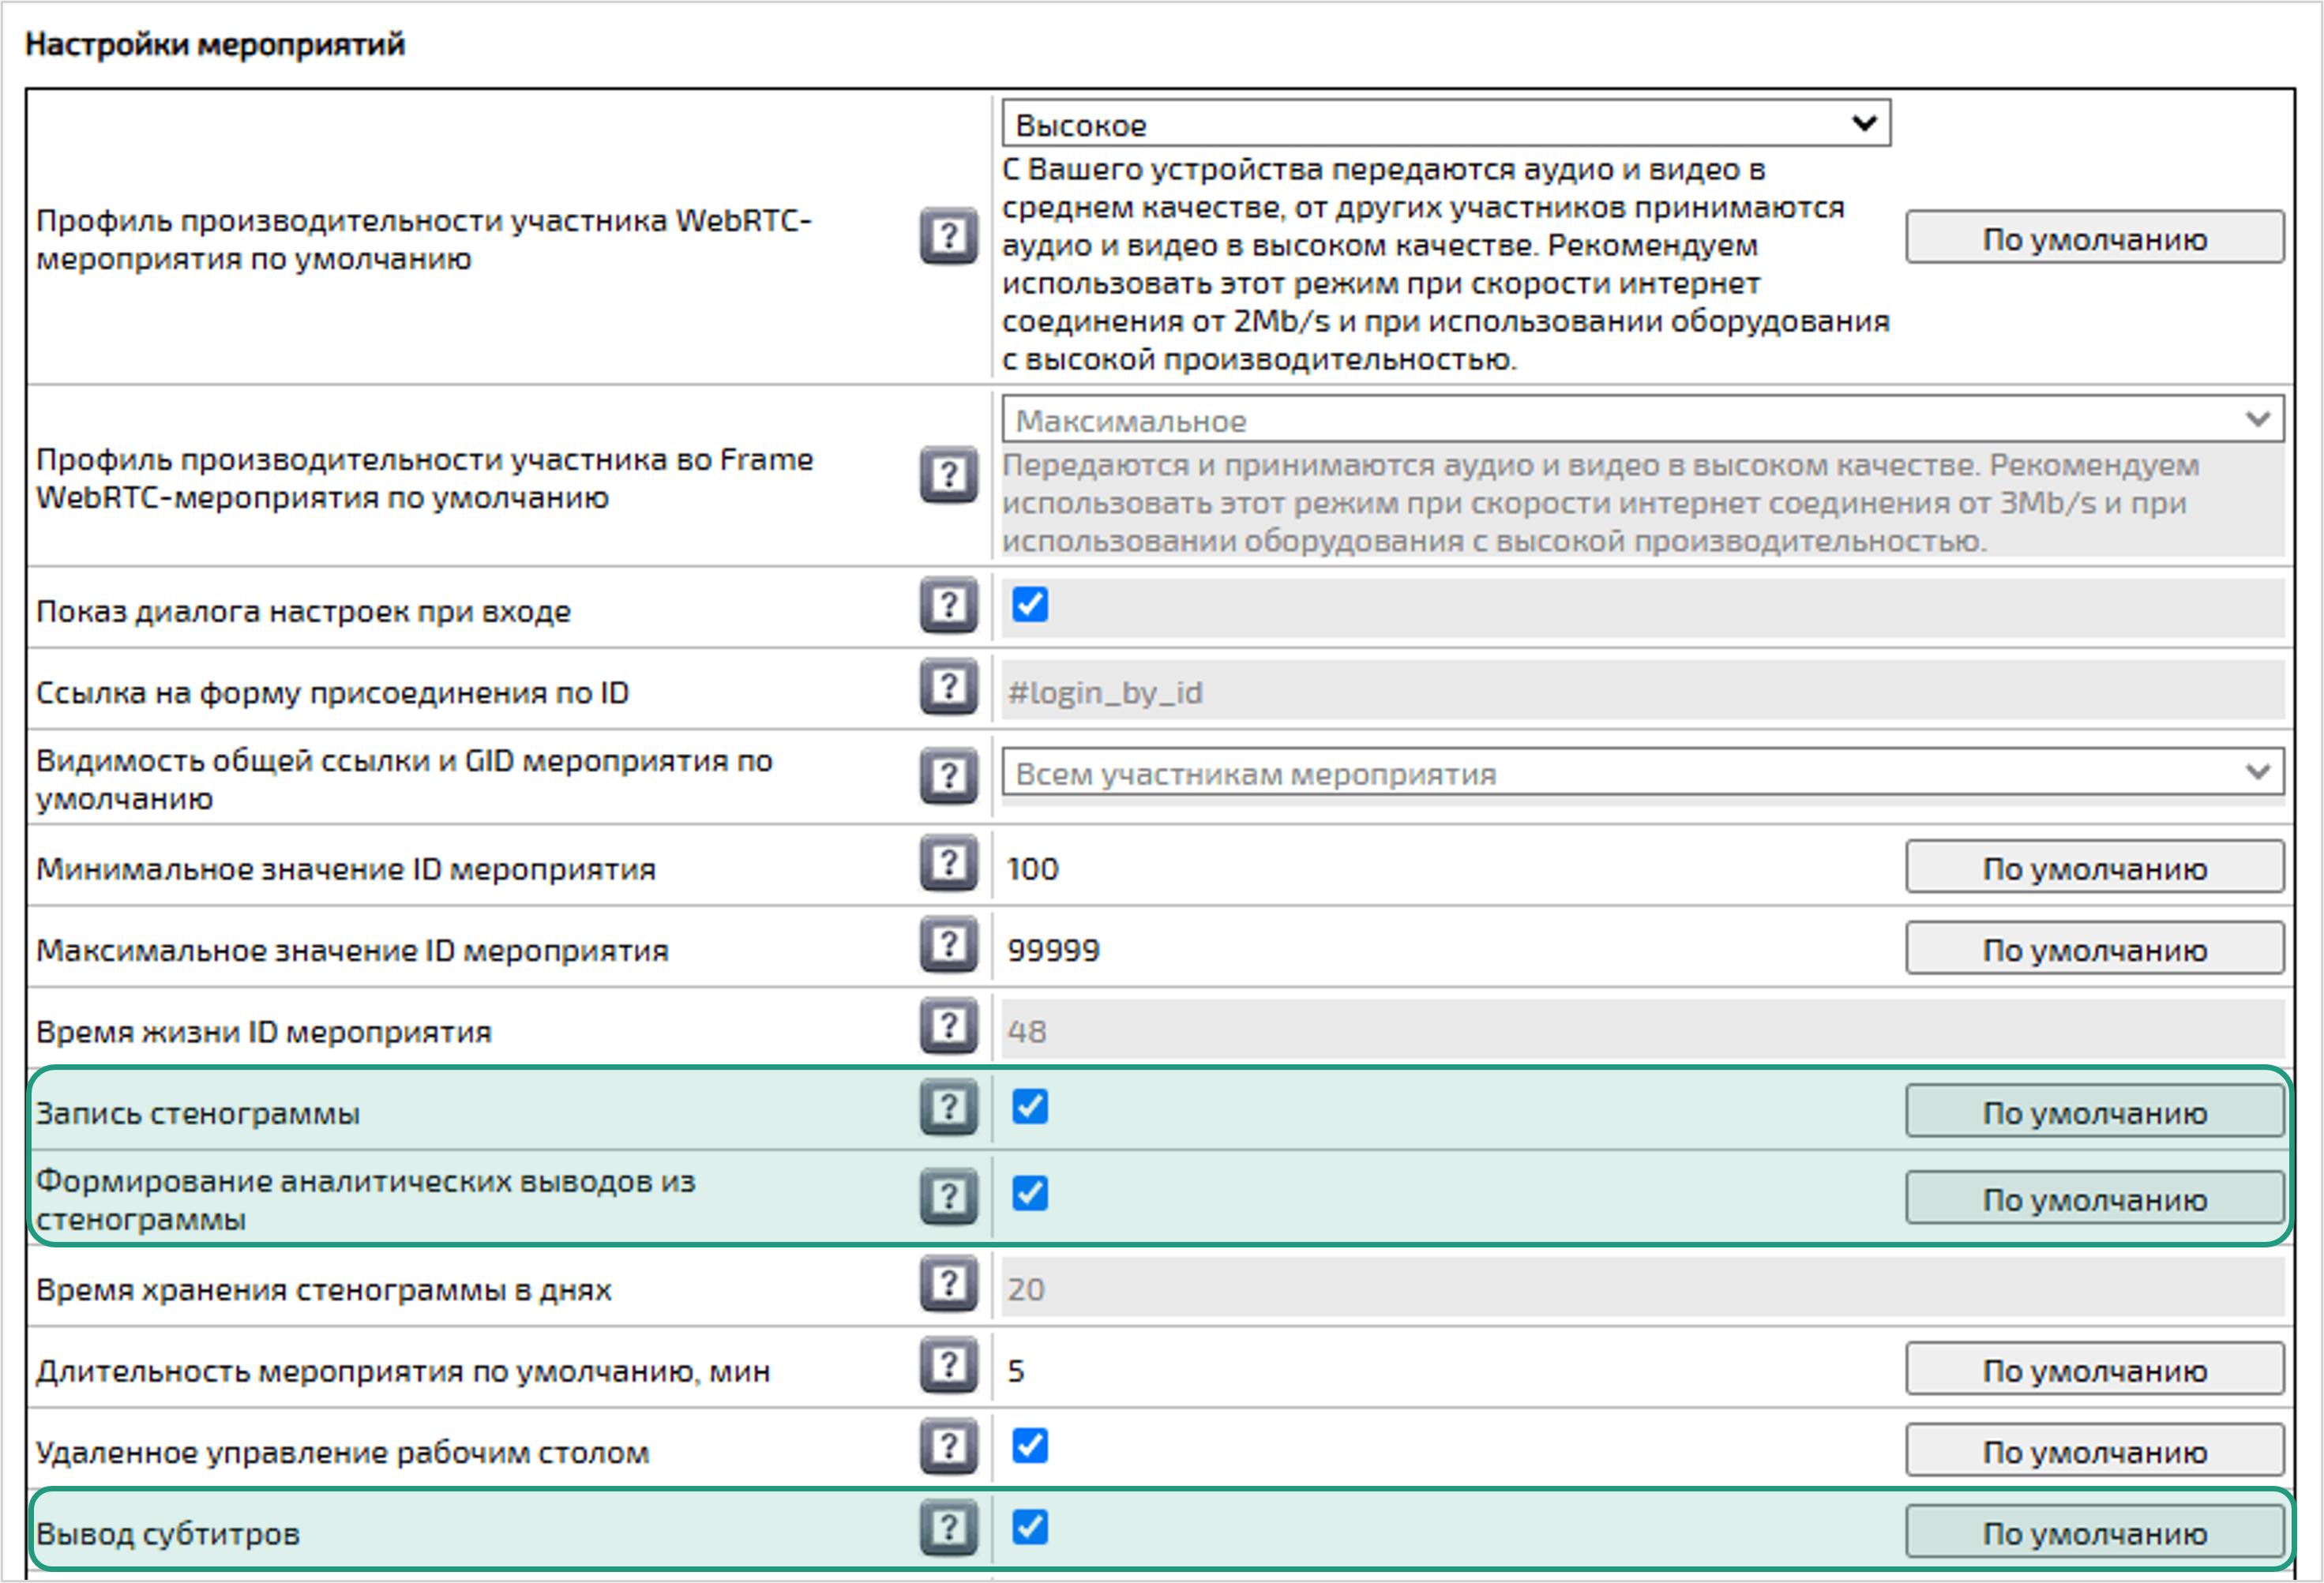2324x1583 pixels.
Task: Open the Высокое performance profile dropdown
Action: click(x=1445, y=124)
